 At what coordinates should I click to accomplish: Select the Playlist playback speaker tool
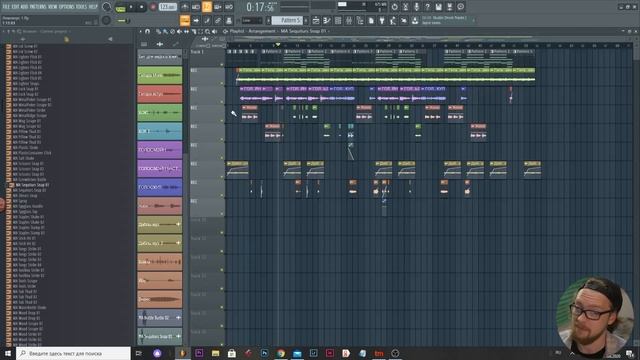tap(214, 31)
